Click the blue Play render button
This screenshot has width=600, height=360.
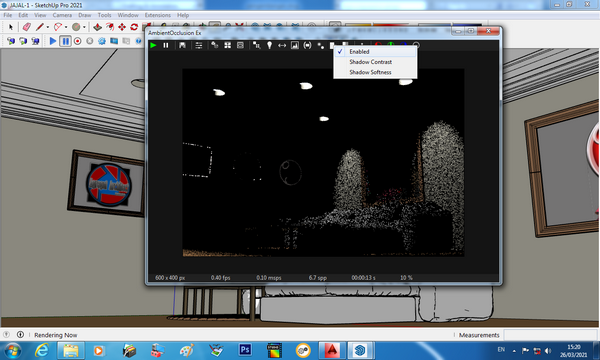(x=53, y=41)
